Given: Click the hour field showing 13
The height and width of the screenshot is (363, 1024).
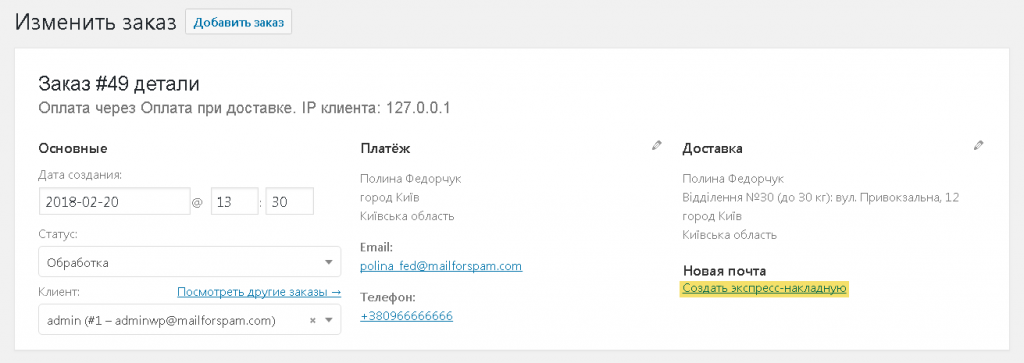Looking at the screenshot, I should 234,202.
